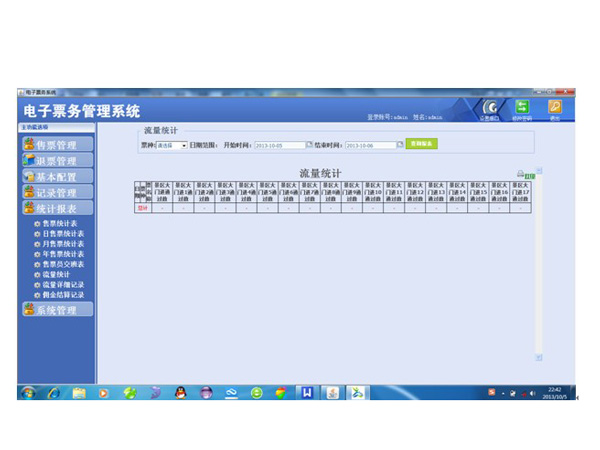
Task: Open calendar picker for 结束时间
Action: [x=400, y=145]
